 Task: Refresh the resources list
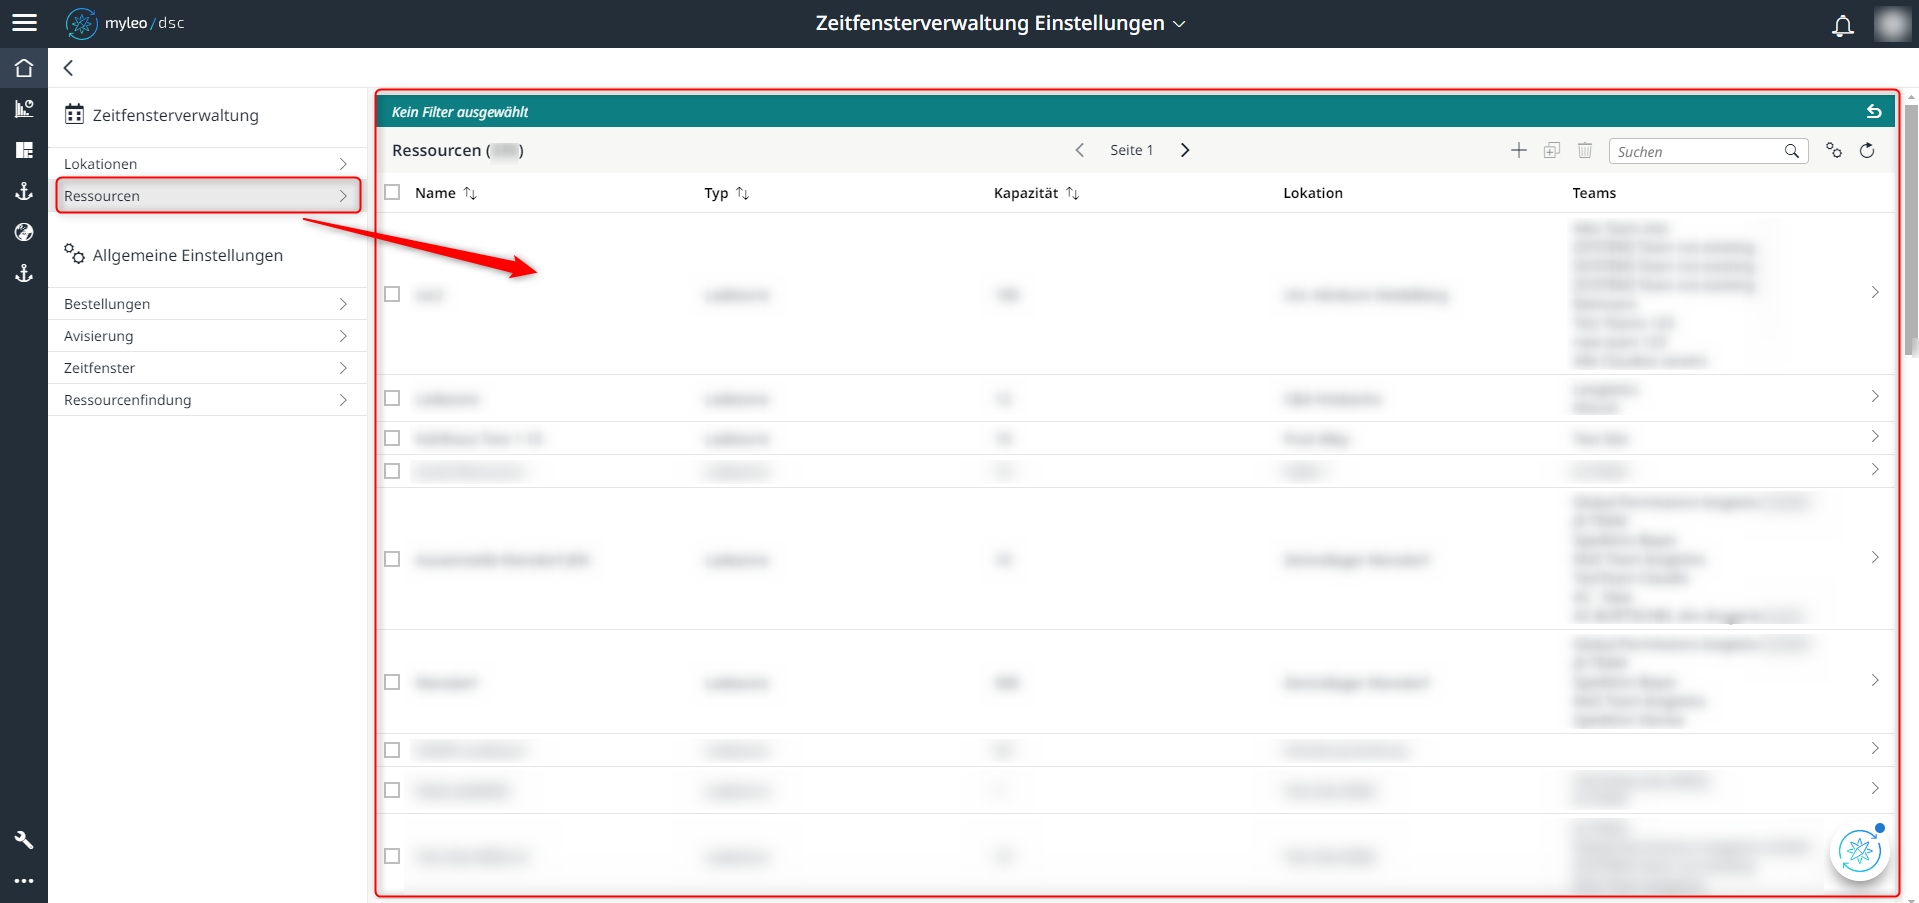click(1868, 150)
